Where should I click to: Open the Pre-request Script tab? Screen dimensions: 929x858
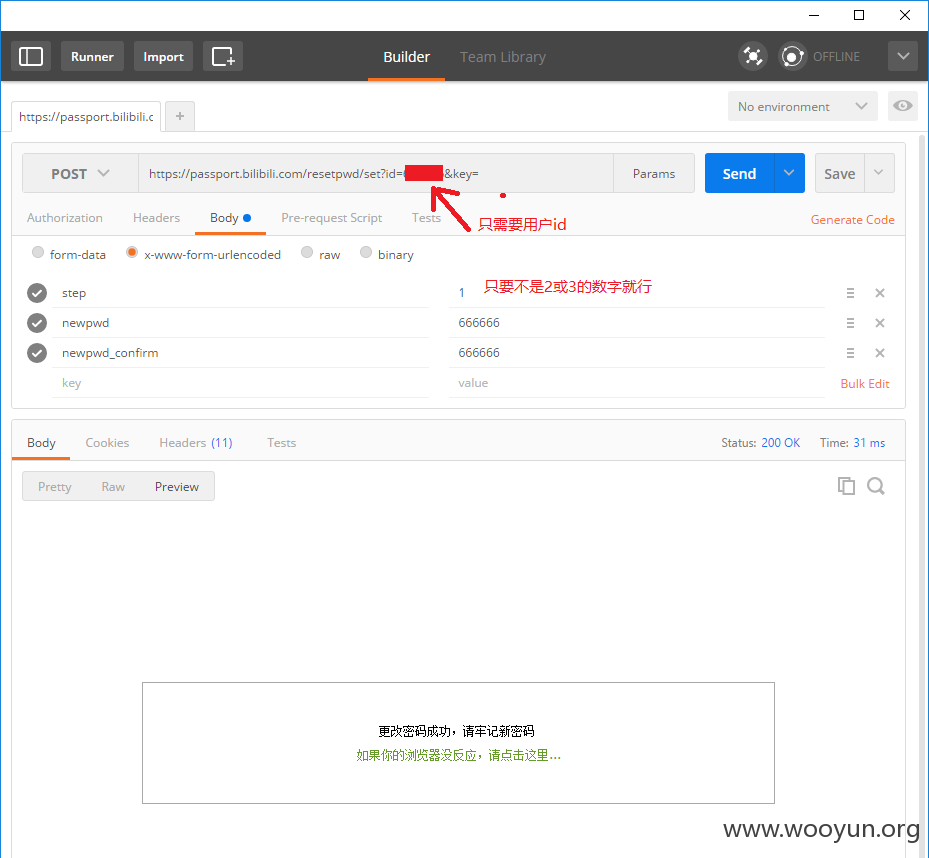coord(332,218)
